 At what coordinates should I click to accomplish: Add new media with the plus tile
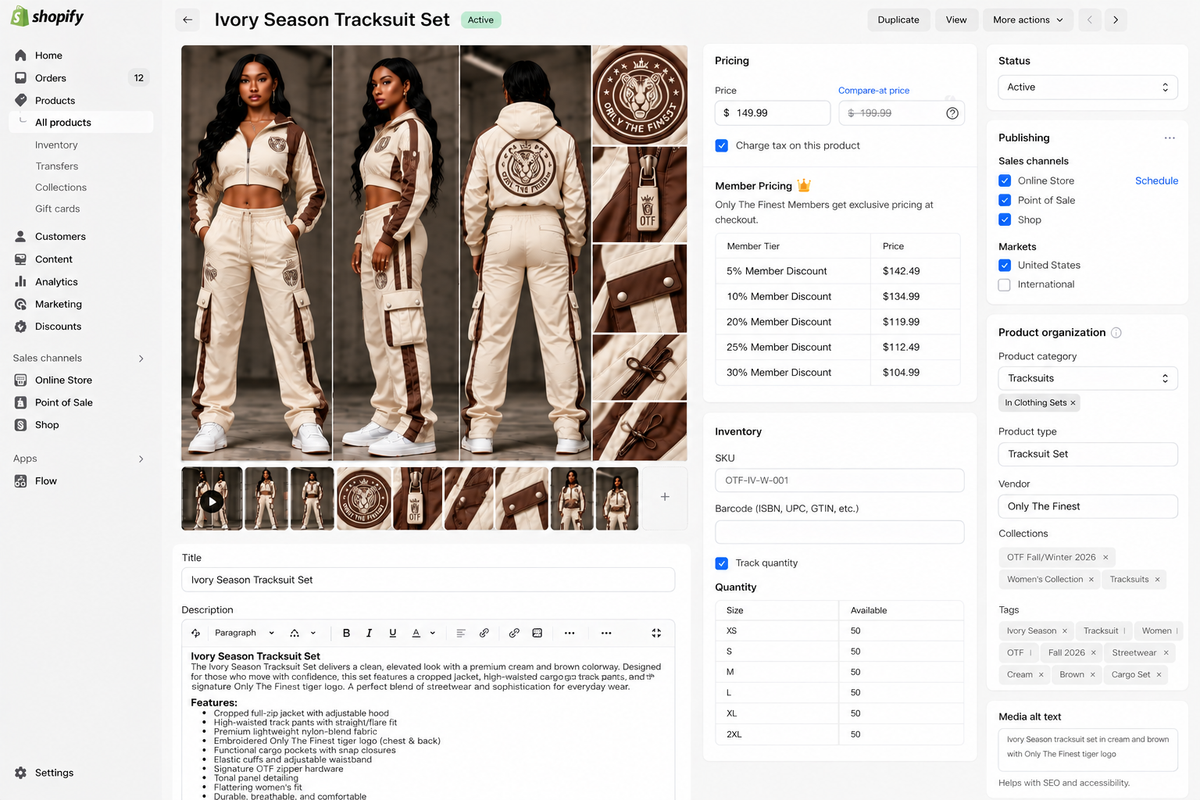point(665,497)
